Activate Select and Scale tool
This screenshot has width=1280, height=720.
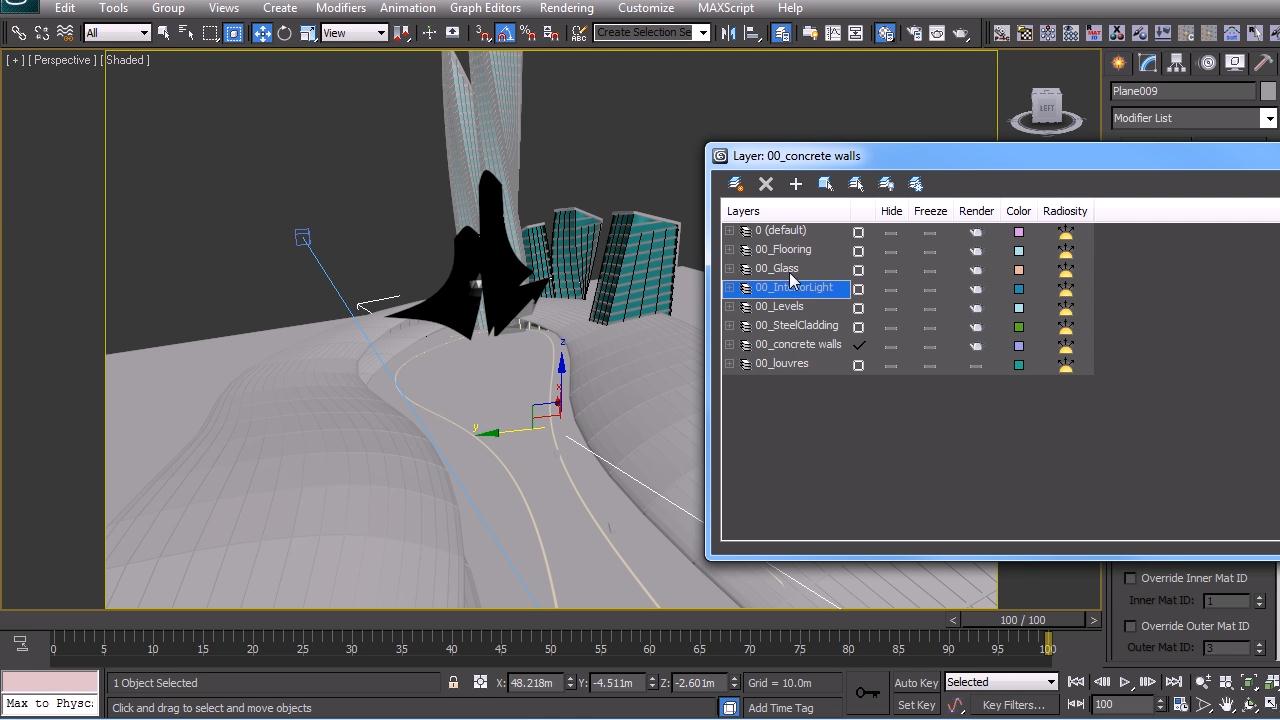tap(308, 33)
